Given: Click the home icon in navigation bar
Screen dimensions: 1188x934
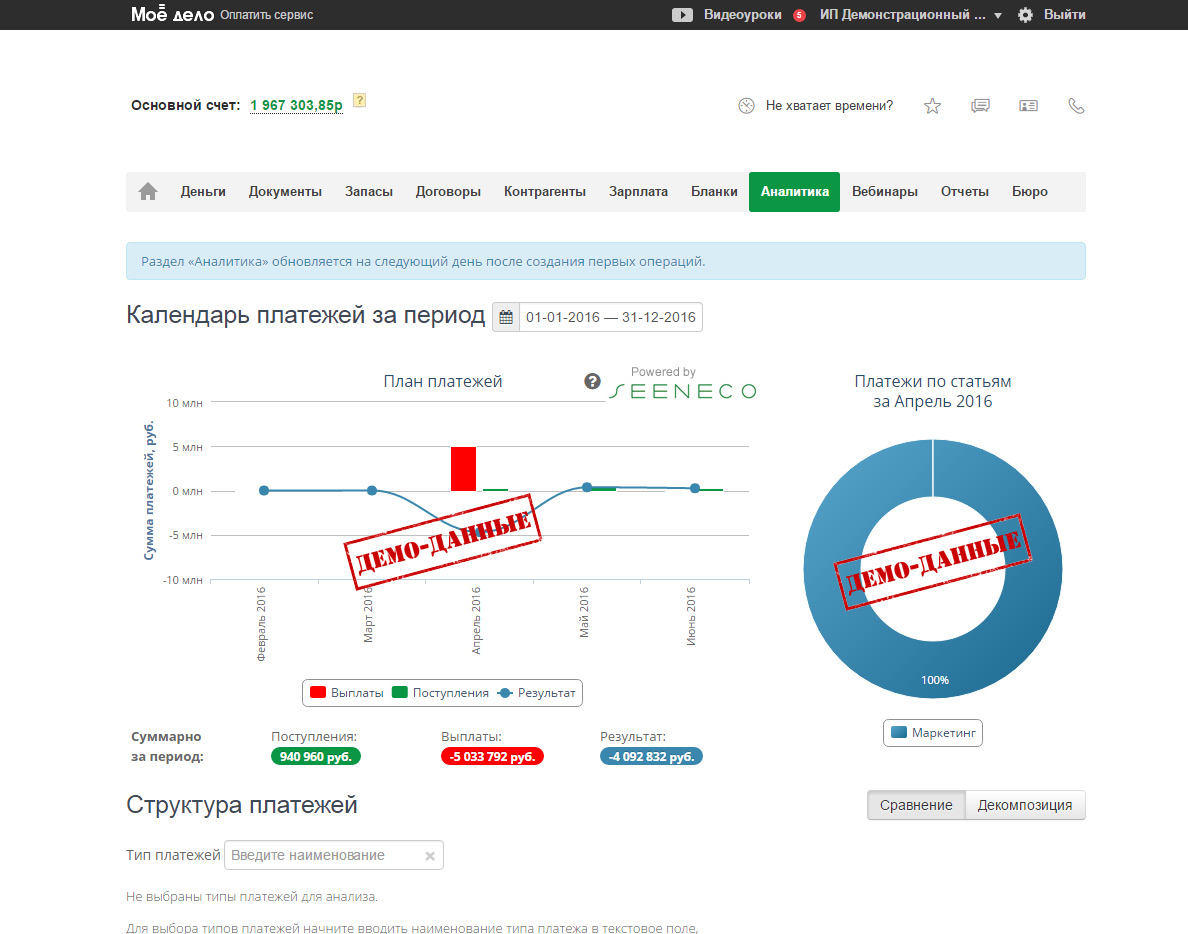Looking at the screenshot, I should (148, 192).
